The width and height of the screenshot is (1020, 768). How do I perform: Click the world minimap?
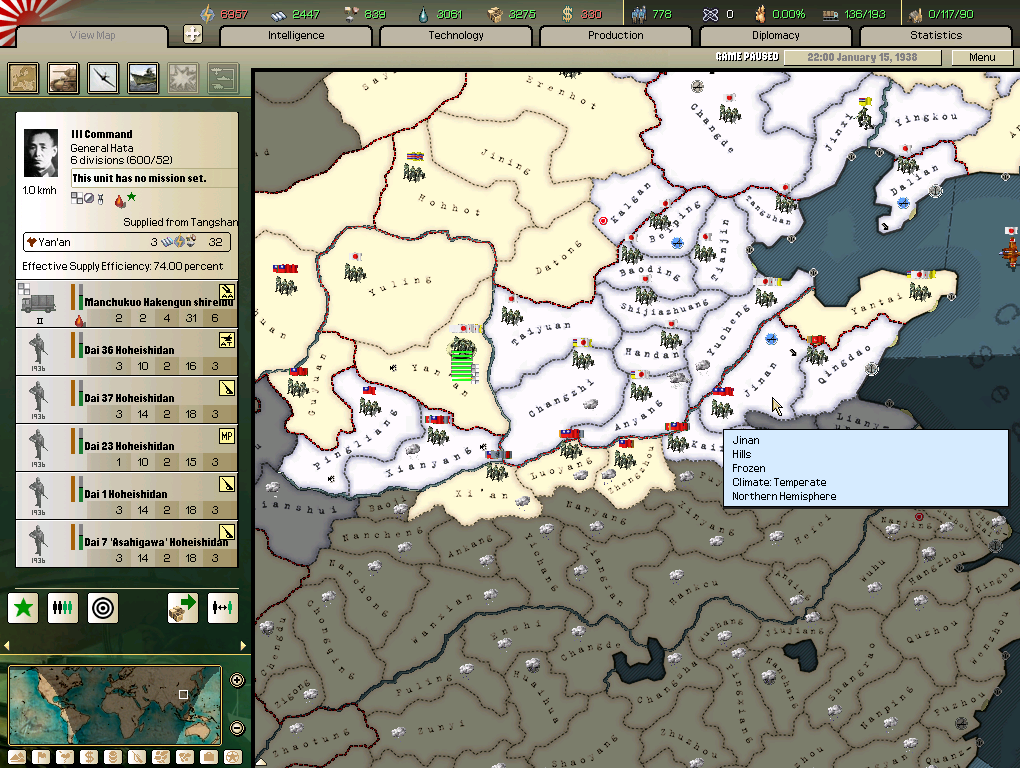115,705
